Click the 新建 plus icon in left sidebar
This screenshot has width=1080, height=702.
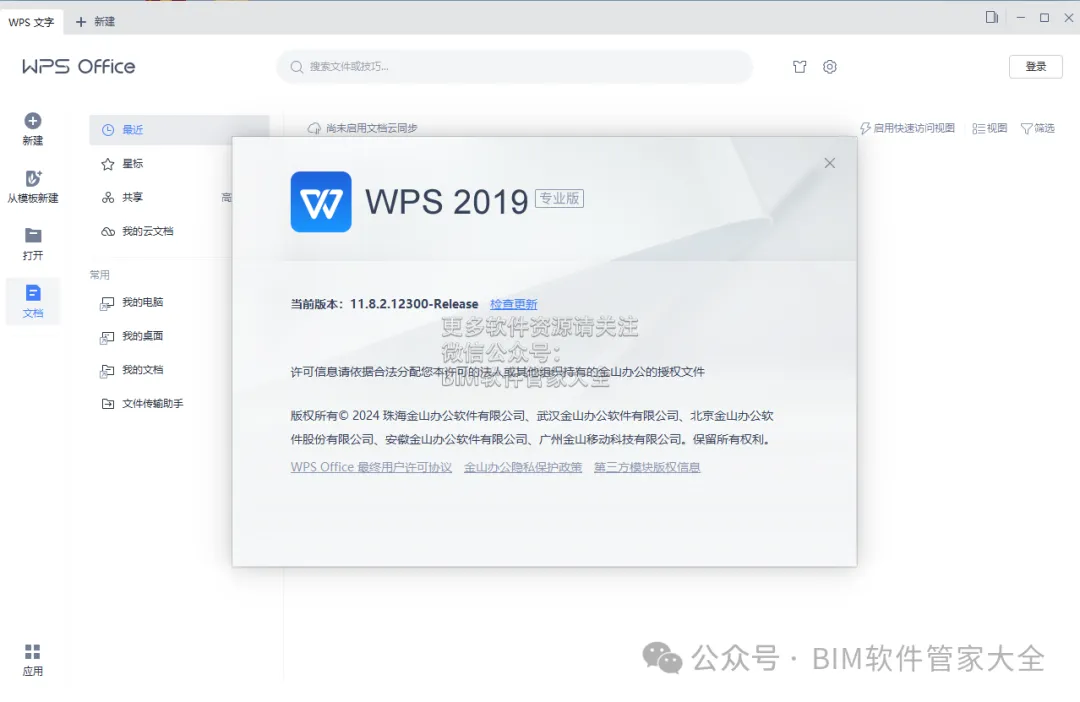coord(32,121)
